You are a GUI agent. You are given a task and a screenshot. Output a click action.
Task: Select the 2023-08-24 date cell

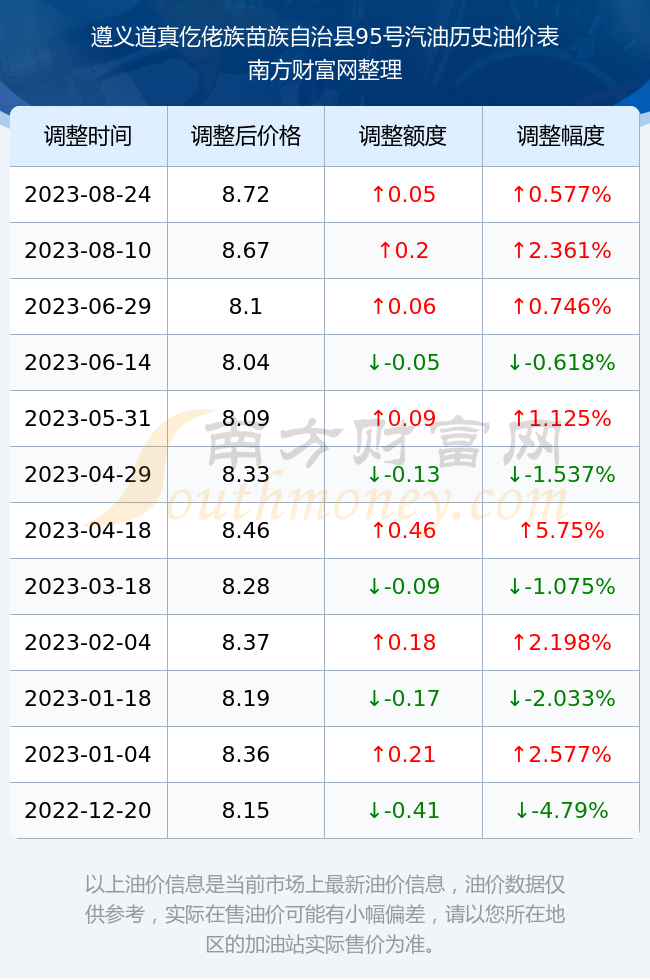click(x=88, y=194)
